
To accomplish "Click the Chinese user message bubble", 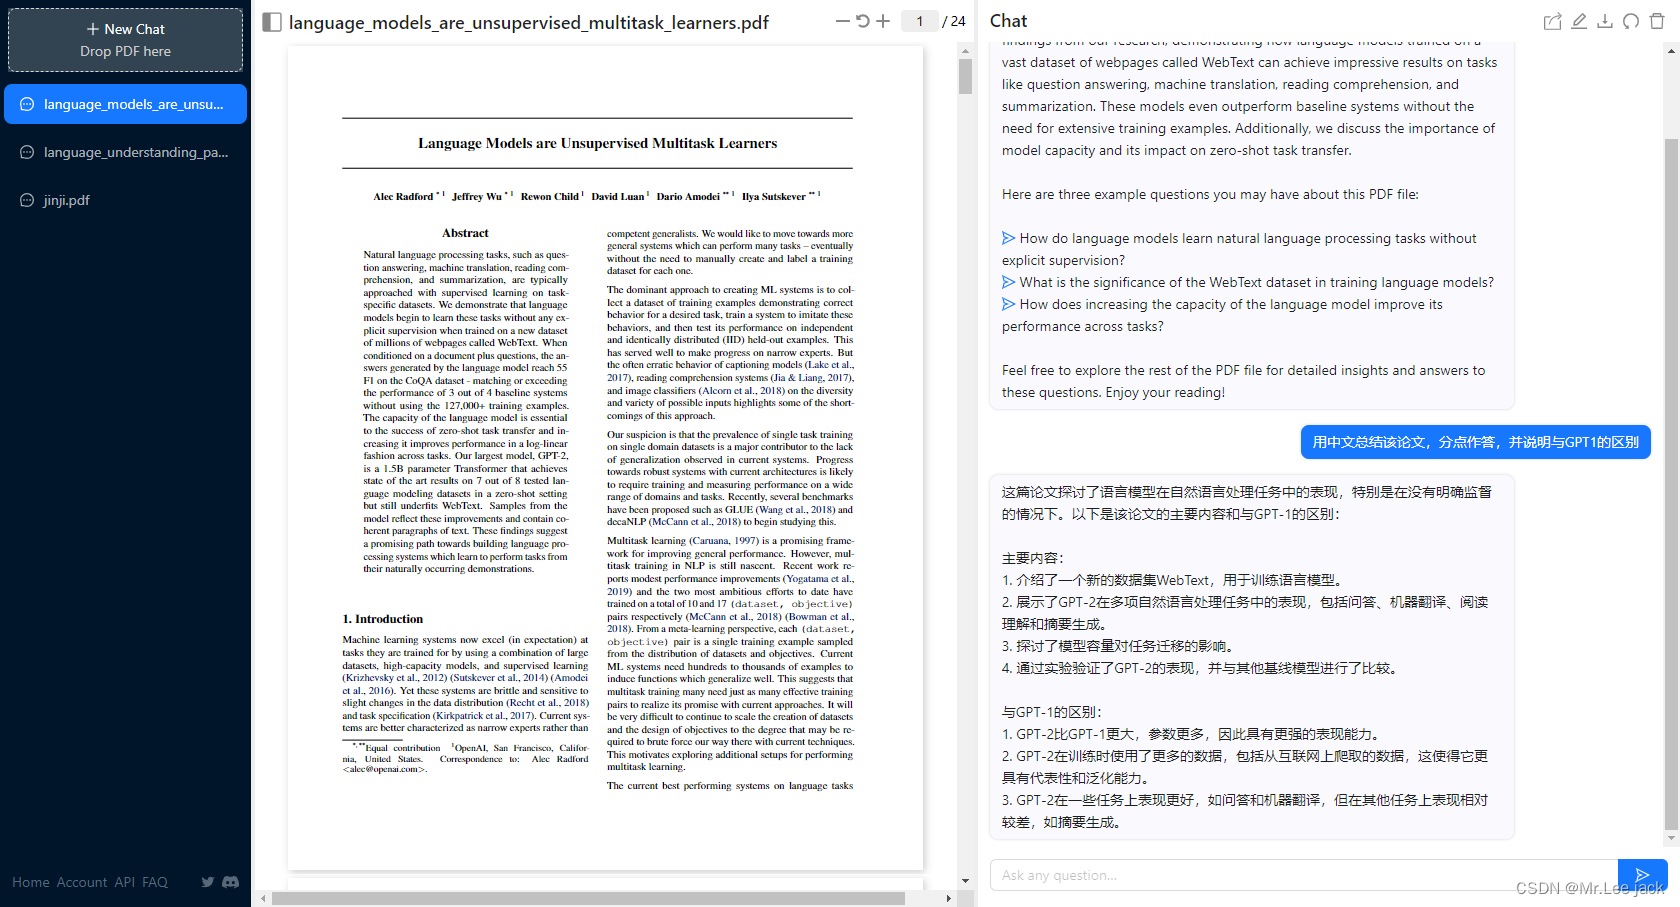I will (1475, 442).
